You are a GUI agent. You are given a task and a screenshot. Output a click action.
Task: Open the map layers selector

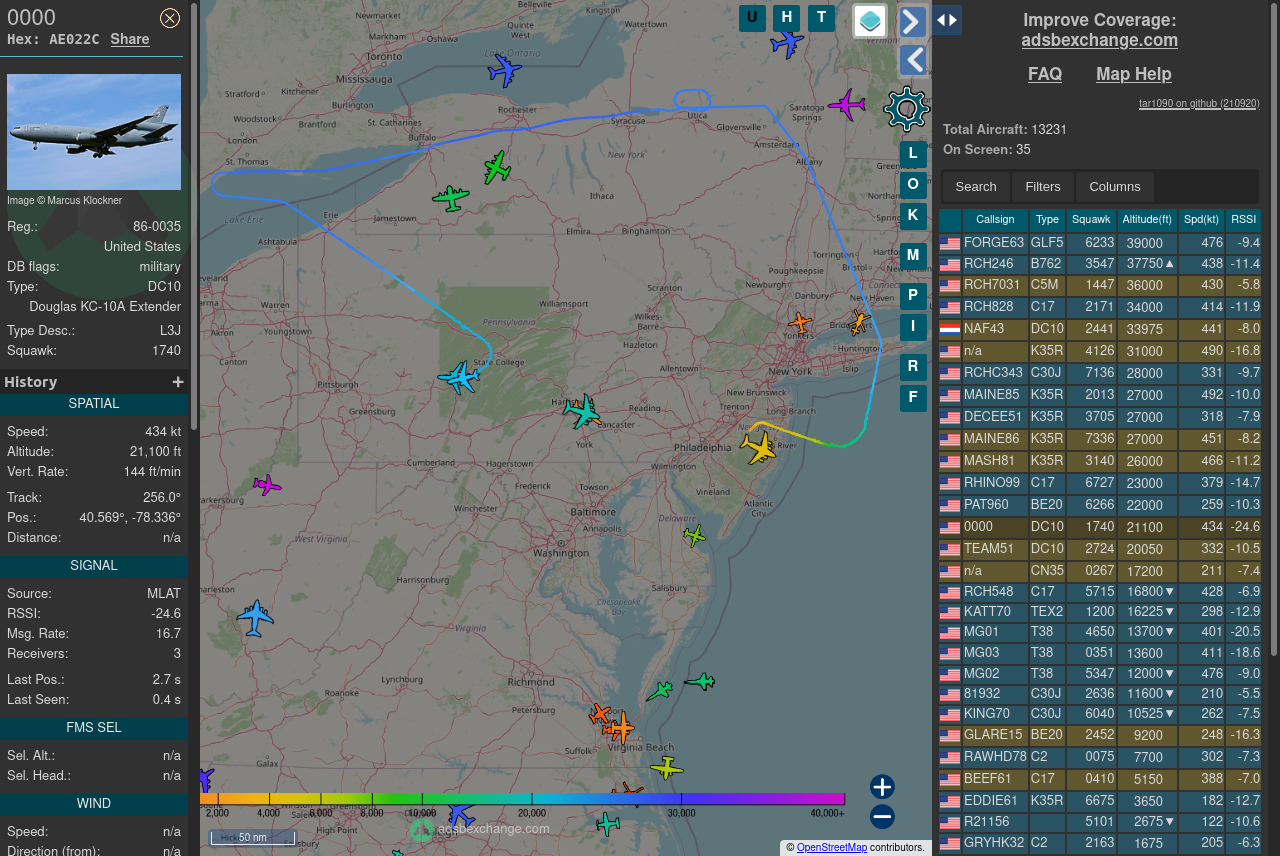click(870, 21)
